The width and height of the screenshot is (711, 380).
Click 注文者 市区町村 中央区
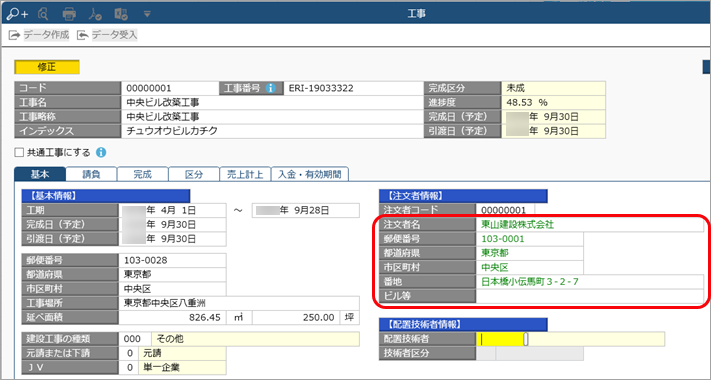pos(530,267)
